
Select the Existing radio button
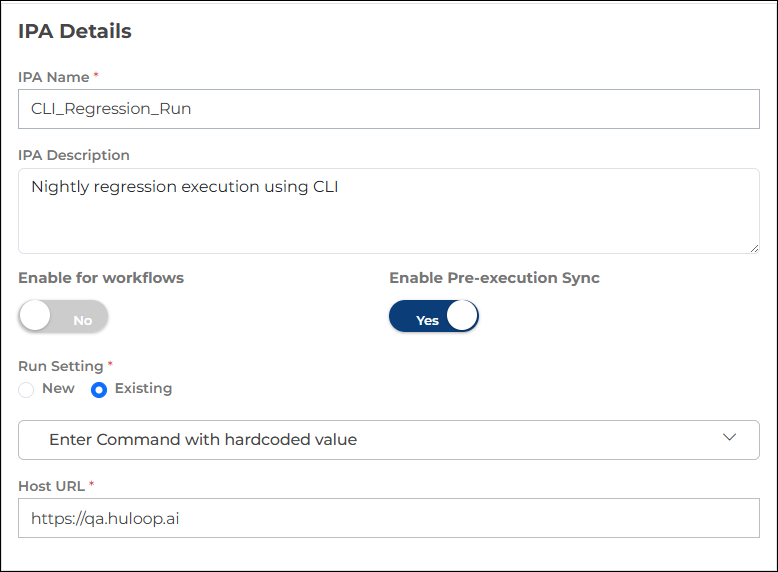[x=99, y=390]
